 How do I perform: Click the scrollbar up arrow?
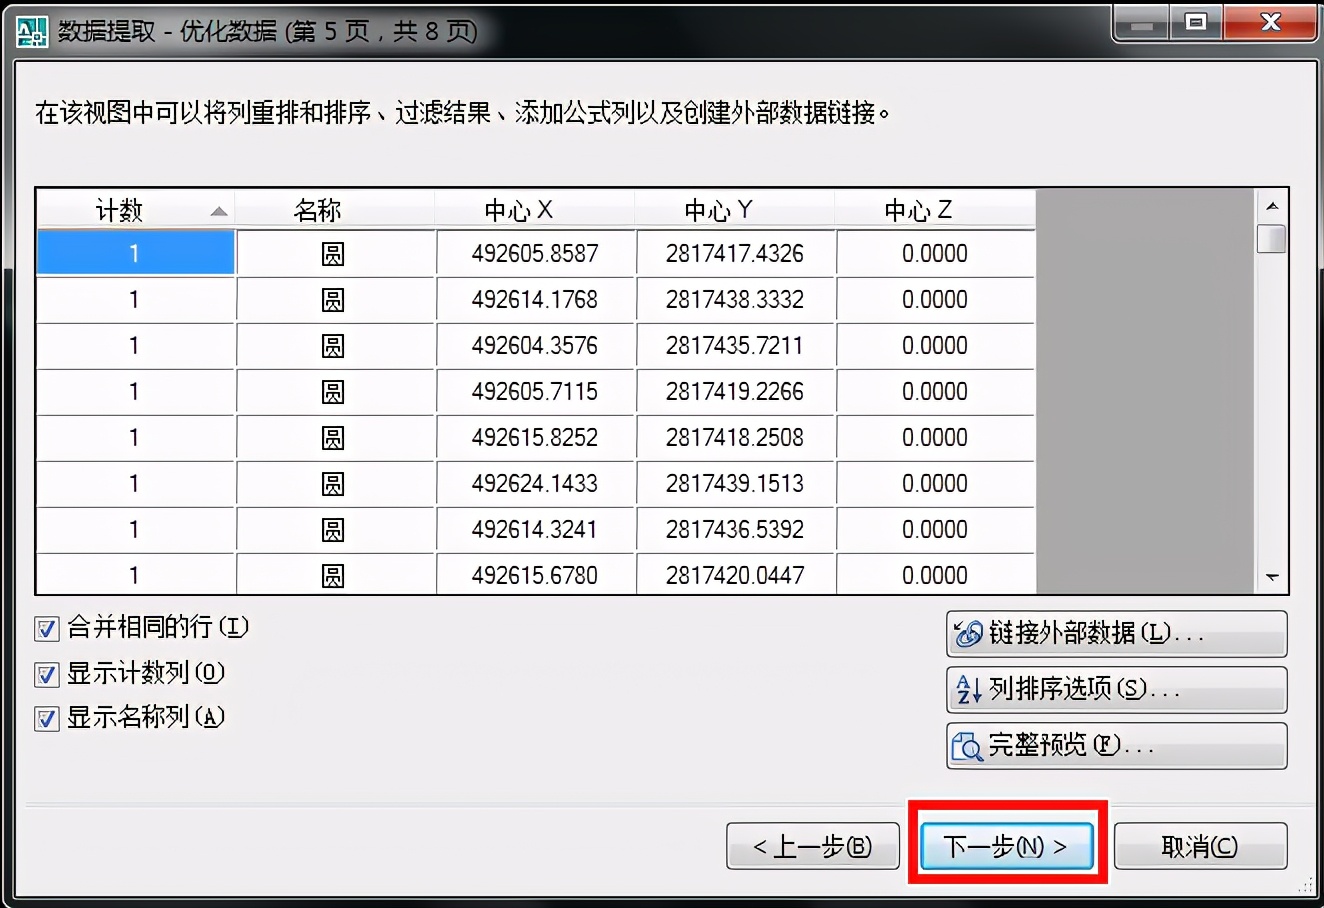coord(1272,205)
